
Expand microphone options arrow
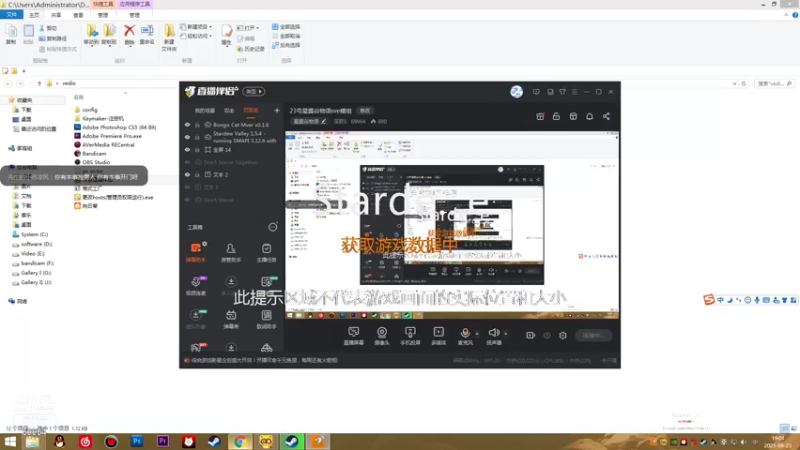(x=477, y=334)
